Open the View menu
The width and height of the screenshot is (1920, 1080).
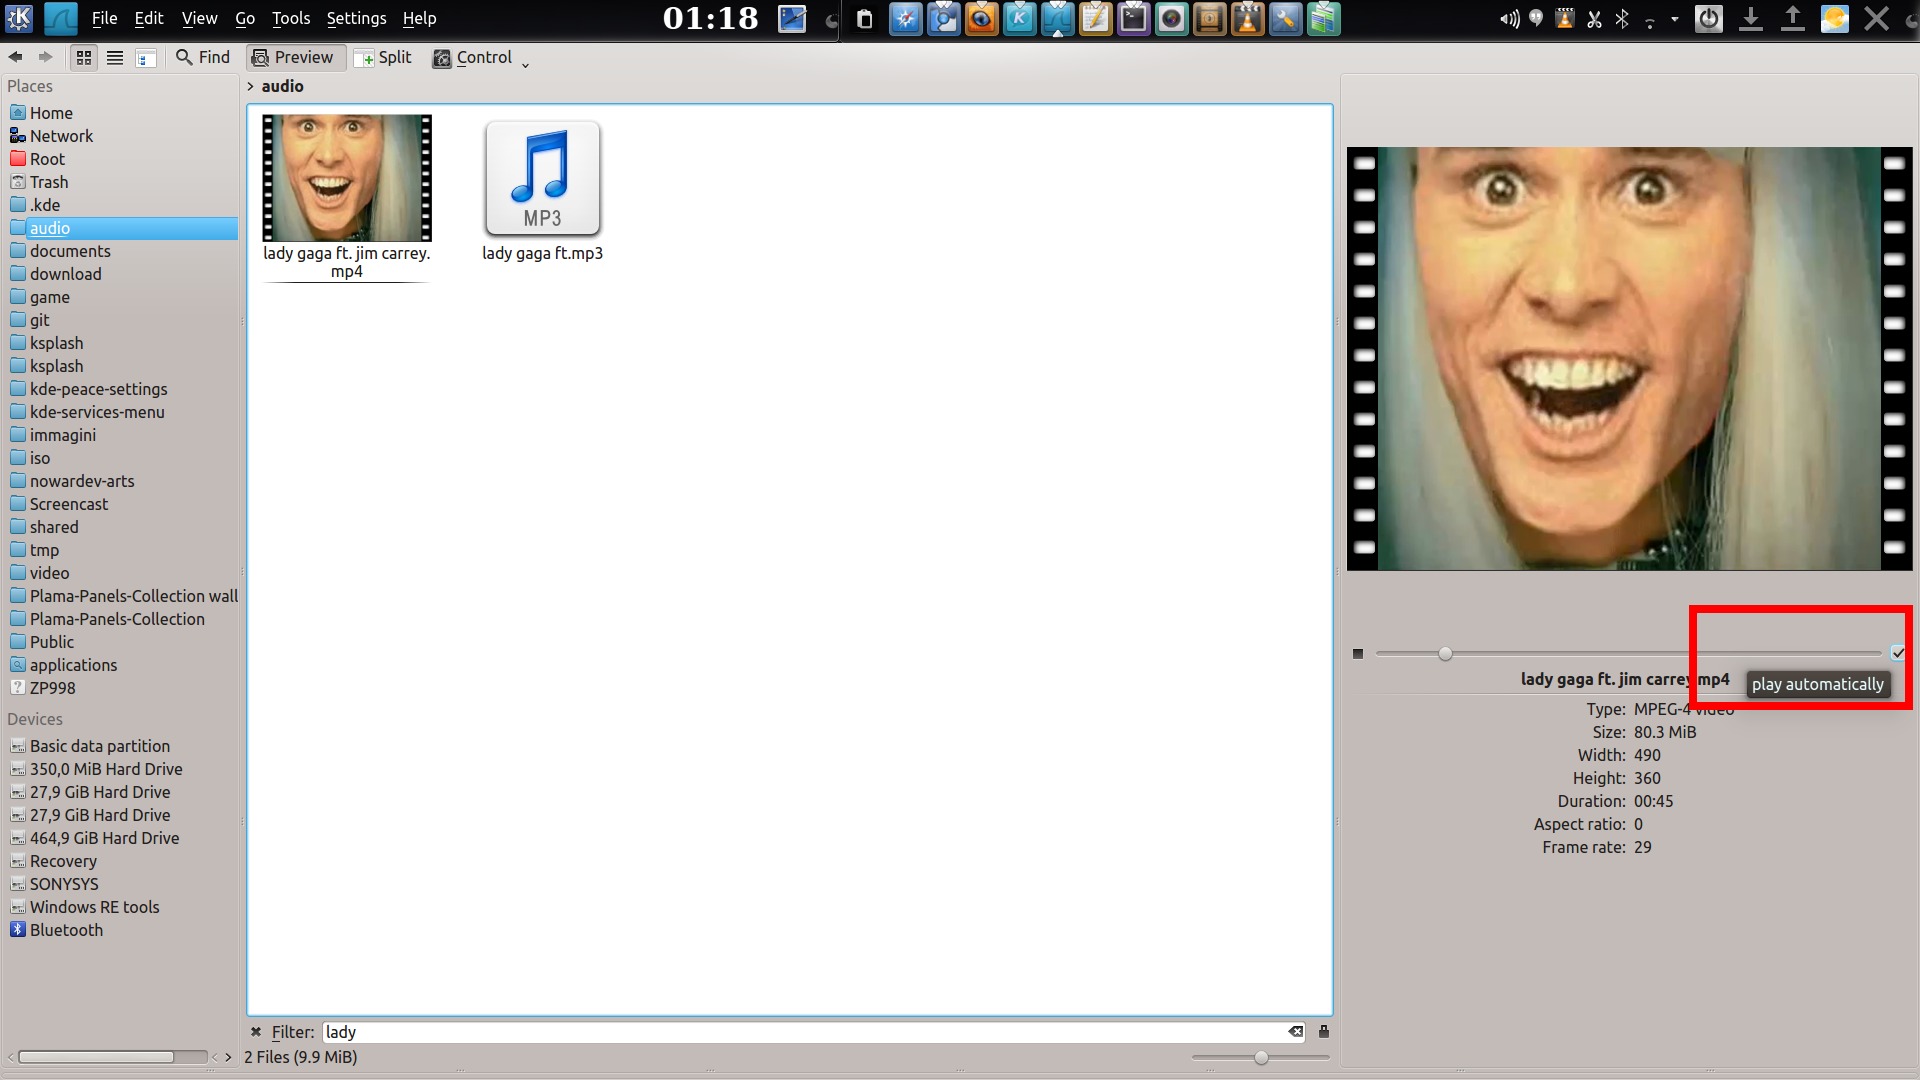(199, 18)
